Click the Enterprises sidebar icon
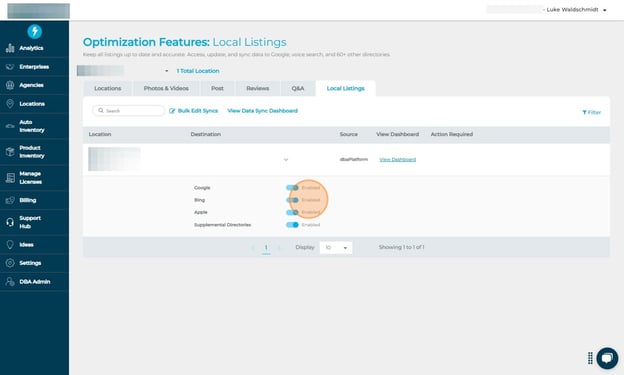624x375 pixels. pyautogui.click(x=10, y=67)
